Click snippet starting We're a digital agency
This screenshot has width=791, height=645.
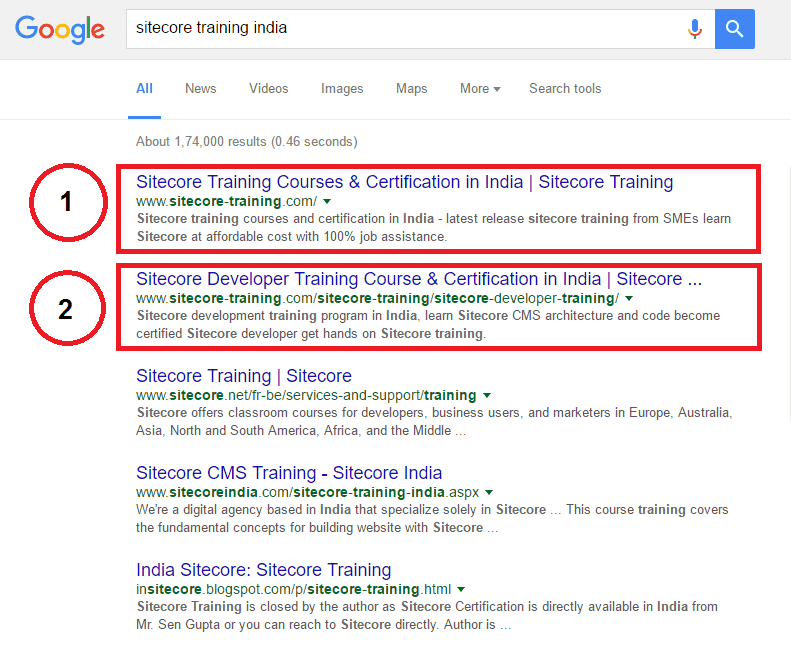[432, 518]
